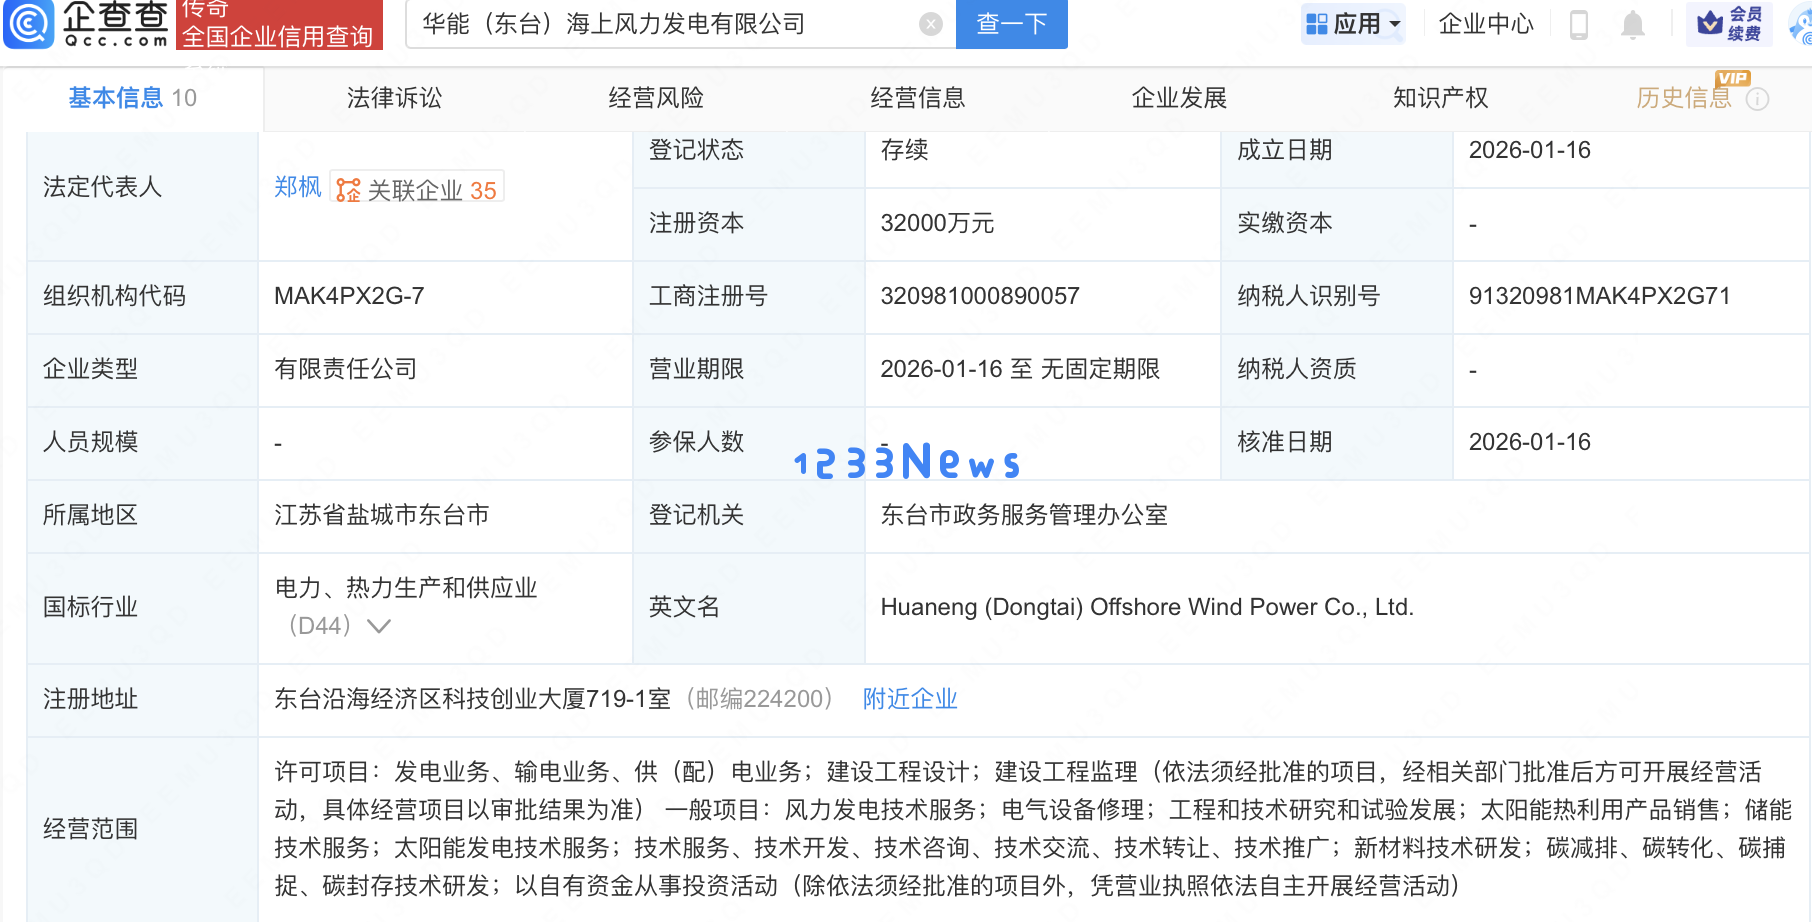Click the 关联企业 network graph icon

tap(346, 188)
